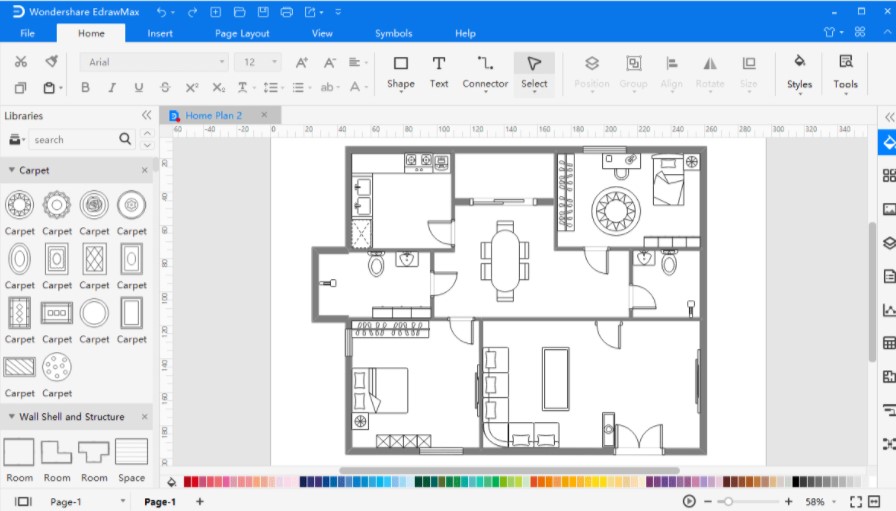
Task: Click the zoom in plus button
Action: (789, 501)
